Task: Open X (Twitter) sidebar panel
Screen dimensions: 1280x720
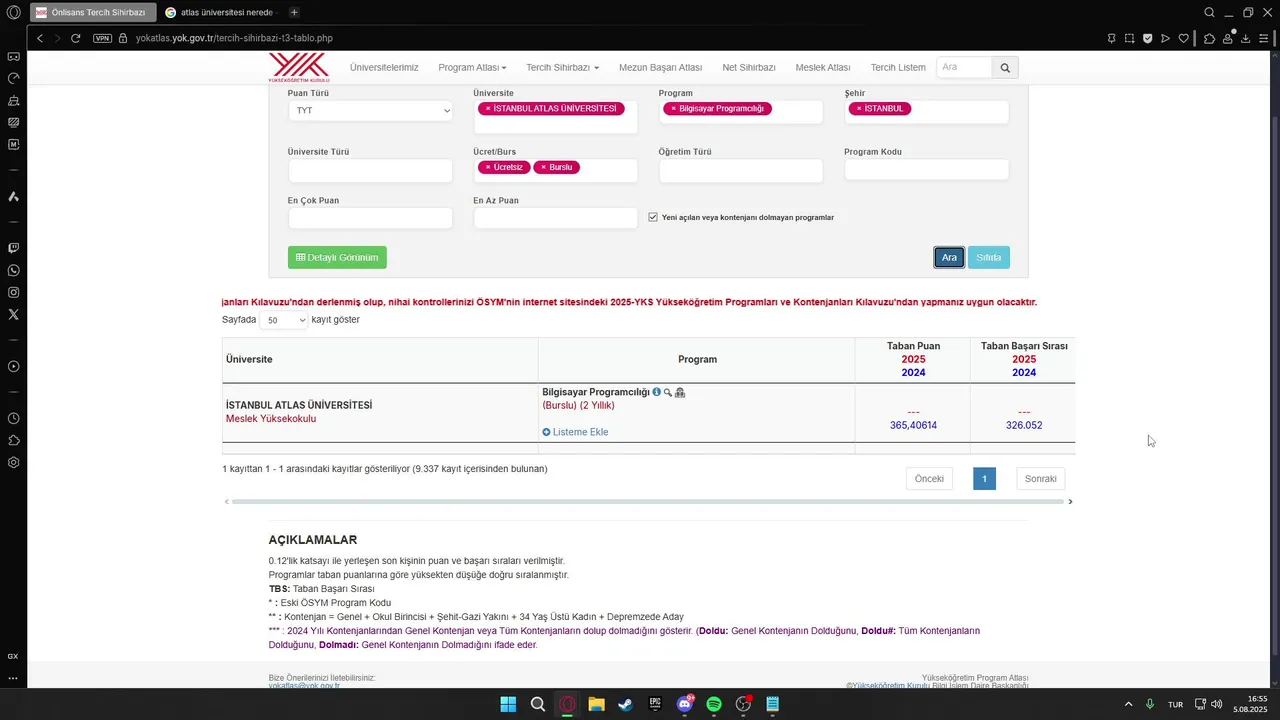Action: point(13,314)
